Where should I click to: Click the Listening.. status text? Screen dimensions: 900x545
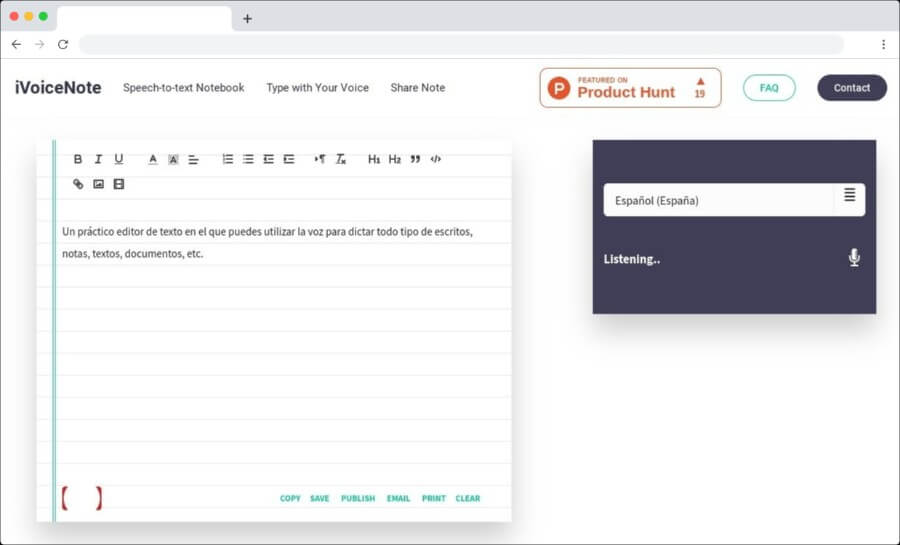click(632, 259)
